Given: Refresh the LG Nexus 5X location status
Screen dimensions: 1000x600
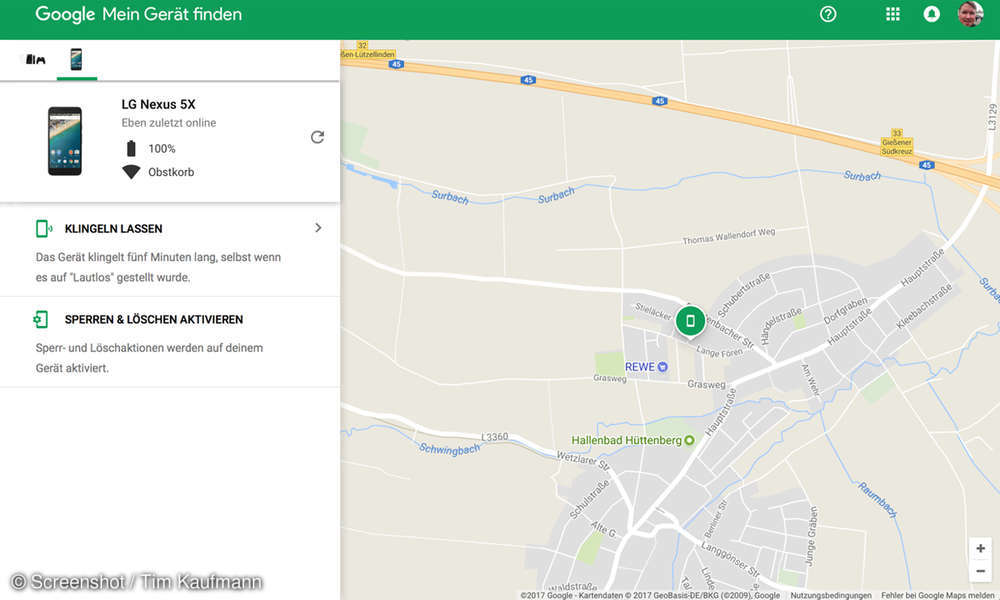Looking at the screenshot, I should 317,137.
